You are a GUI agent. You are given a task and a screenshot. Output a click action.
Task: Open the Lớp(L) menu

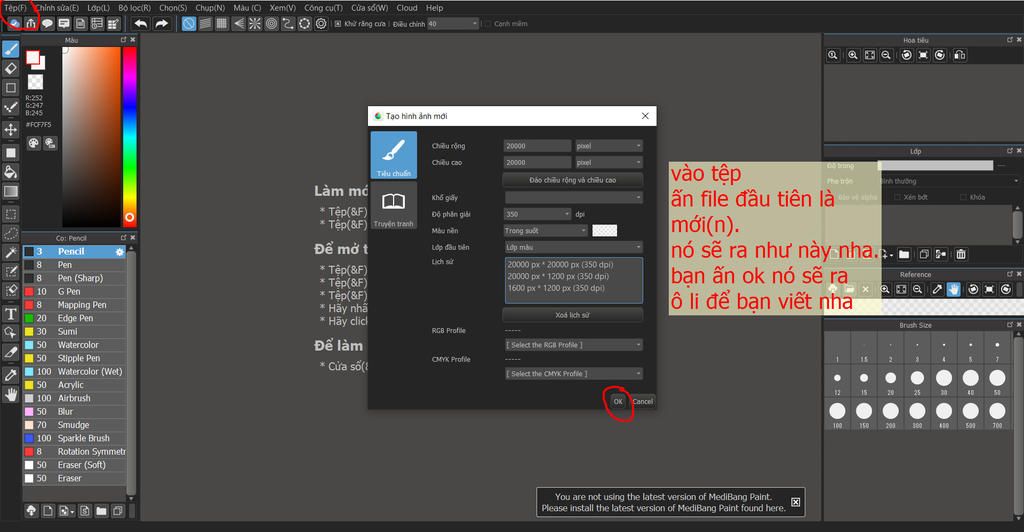coord(99,8)
